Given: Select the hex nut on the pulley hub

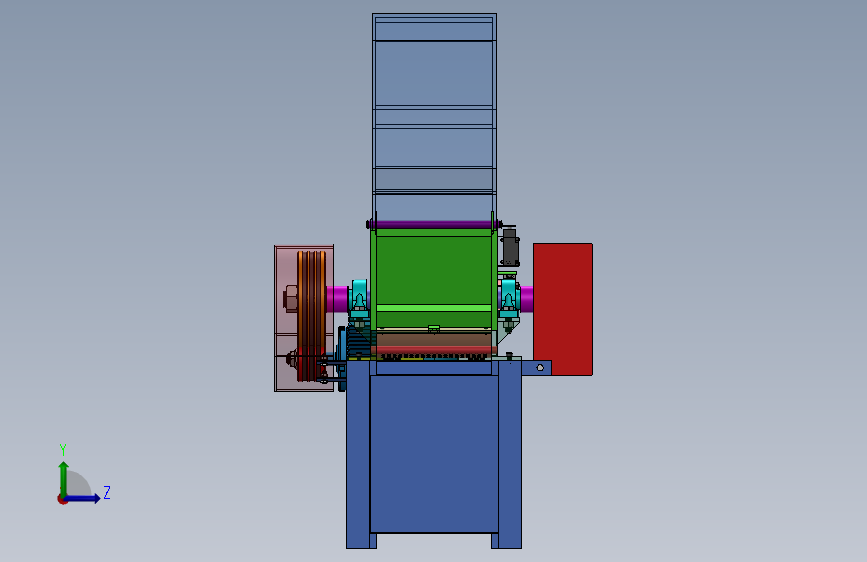Looking at the screenshot, I should click(290, 299).
